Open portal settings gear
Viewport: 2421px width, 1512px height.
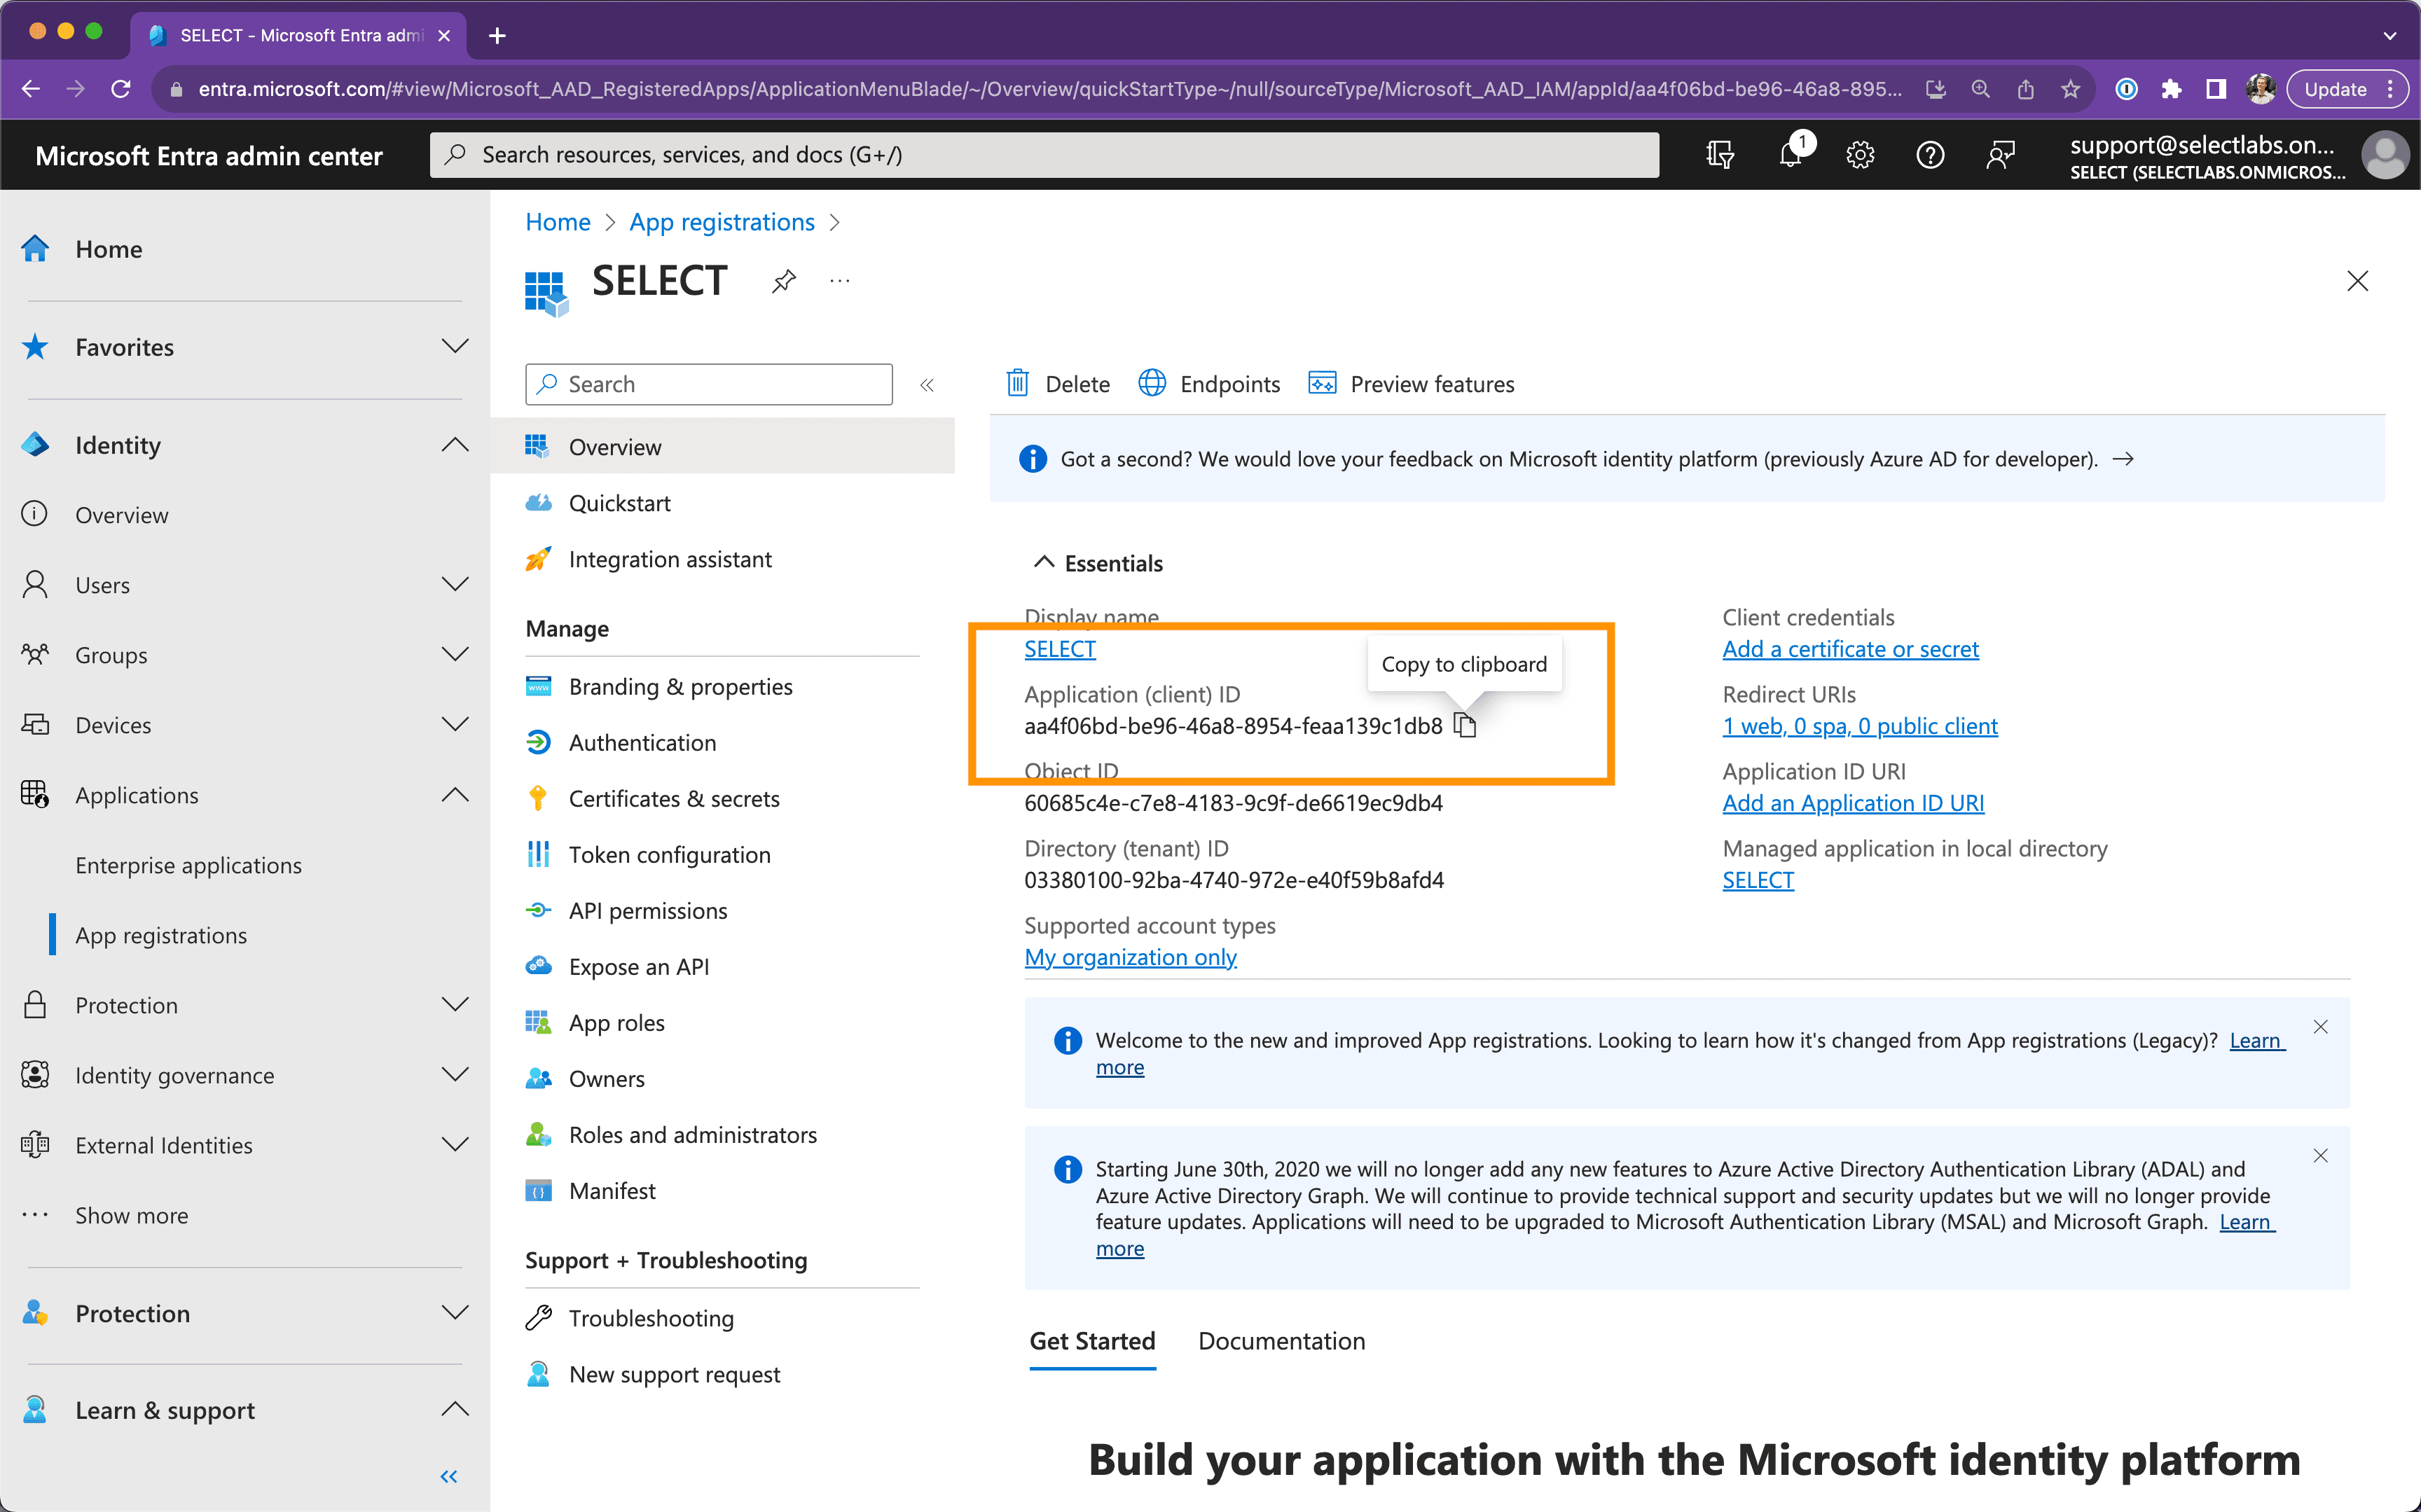[1860, 155]
